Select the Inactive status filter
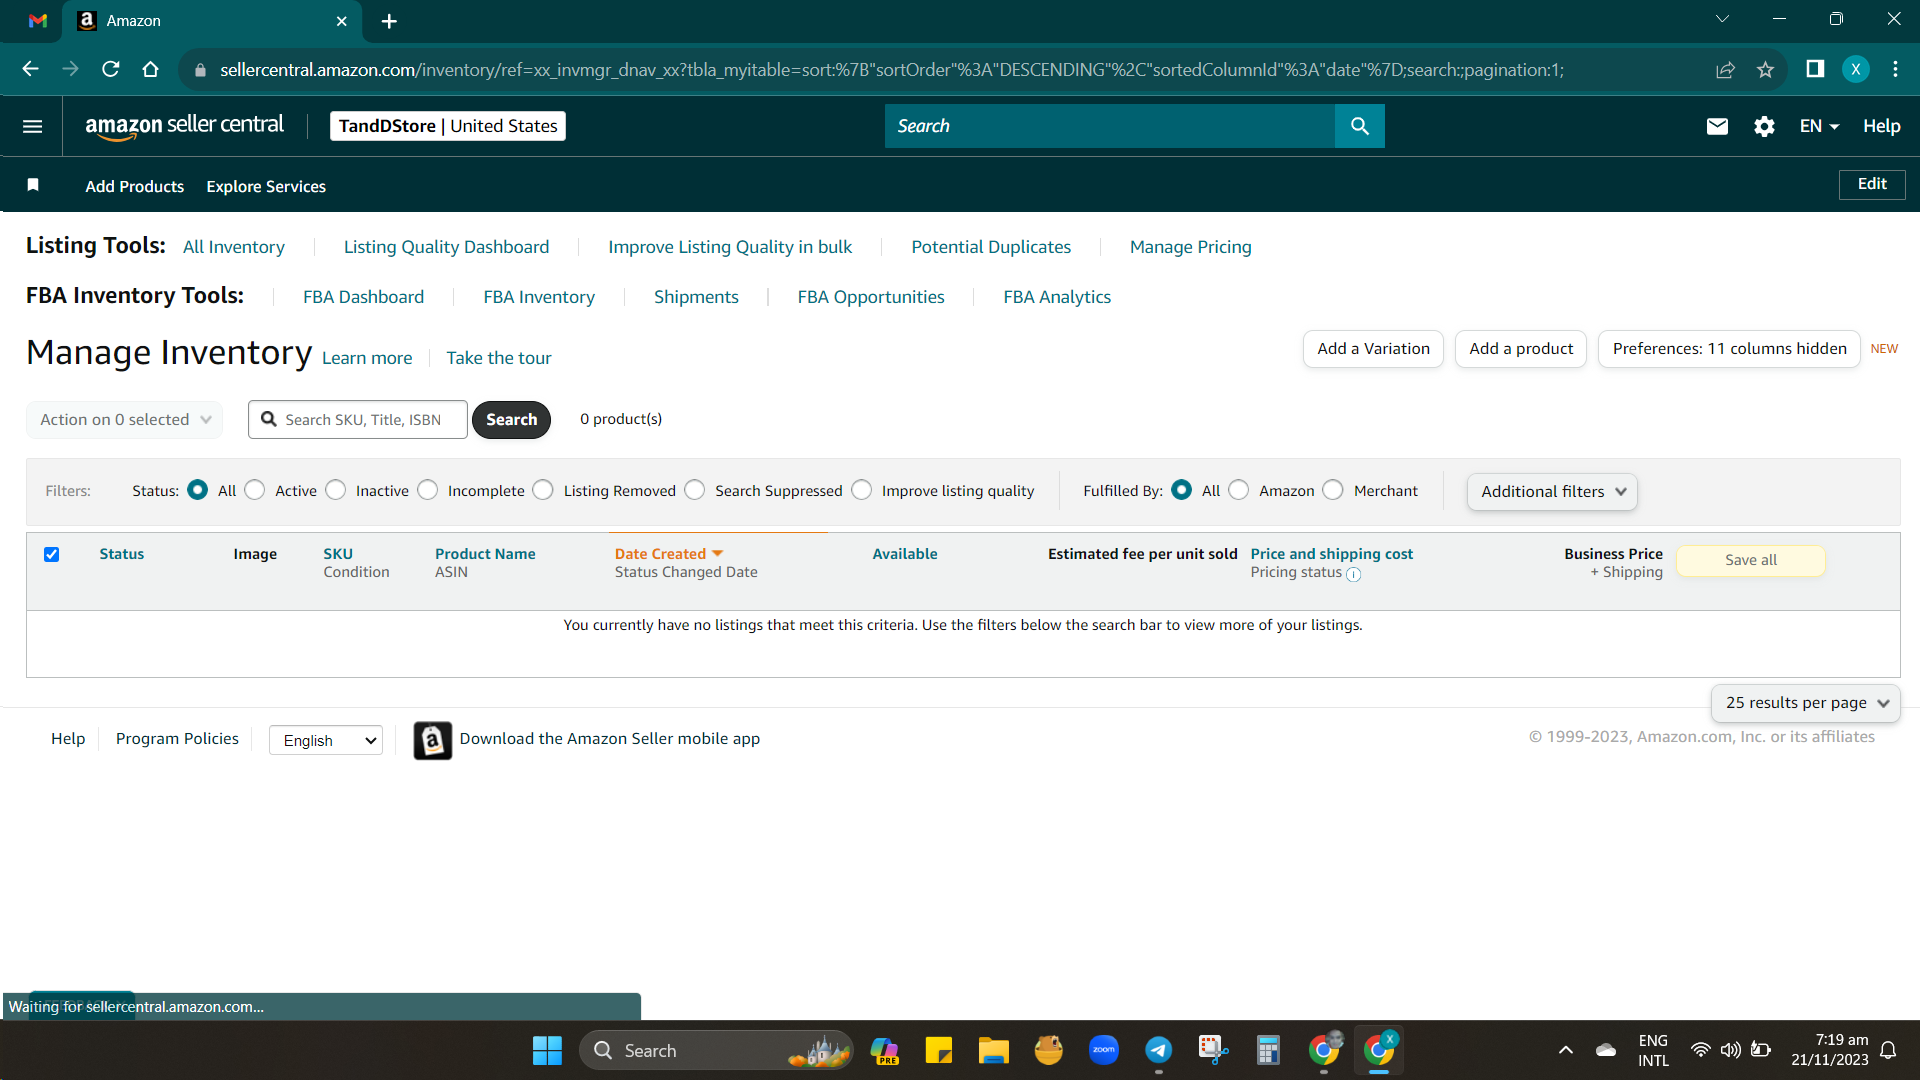Screen dimensions: 1920x1080 pos(336,490)
